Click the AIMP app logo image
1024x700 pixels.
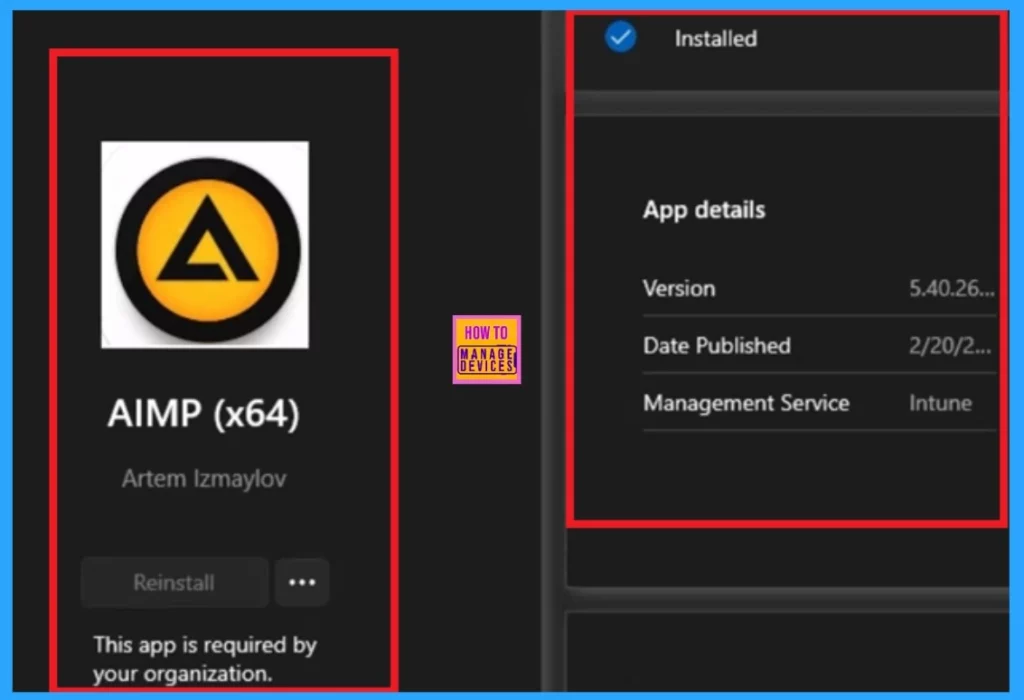click(205, 245)
